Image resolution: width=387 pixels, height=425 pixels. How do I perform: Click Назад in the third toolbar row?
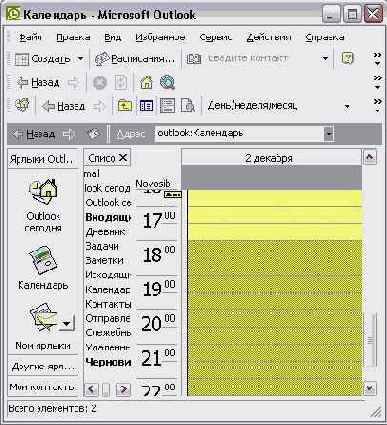(x=63, y=106)
